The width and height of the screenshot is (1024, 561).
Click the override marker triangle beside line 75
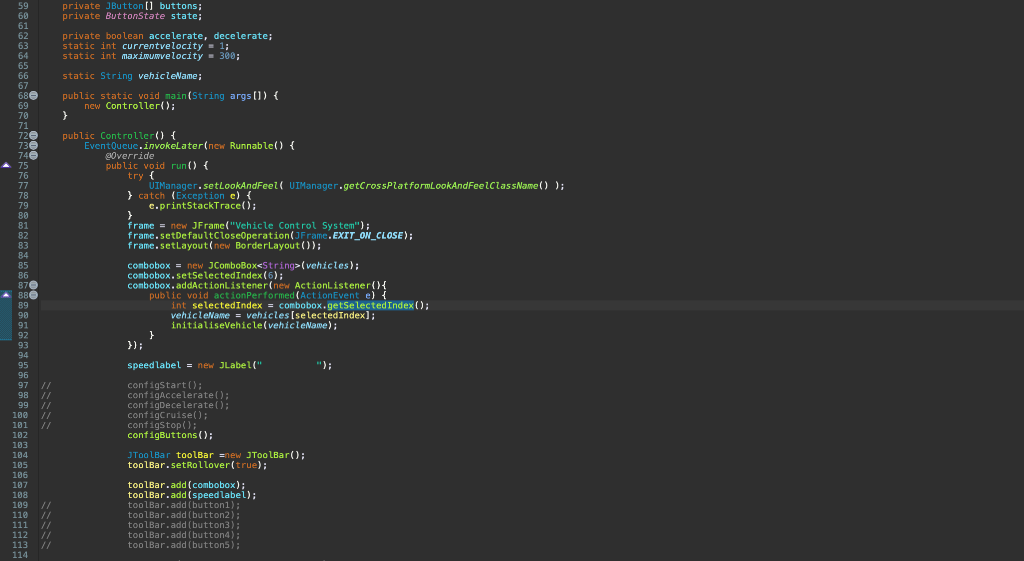click(x=6, y=165)
